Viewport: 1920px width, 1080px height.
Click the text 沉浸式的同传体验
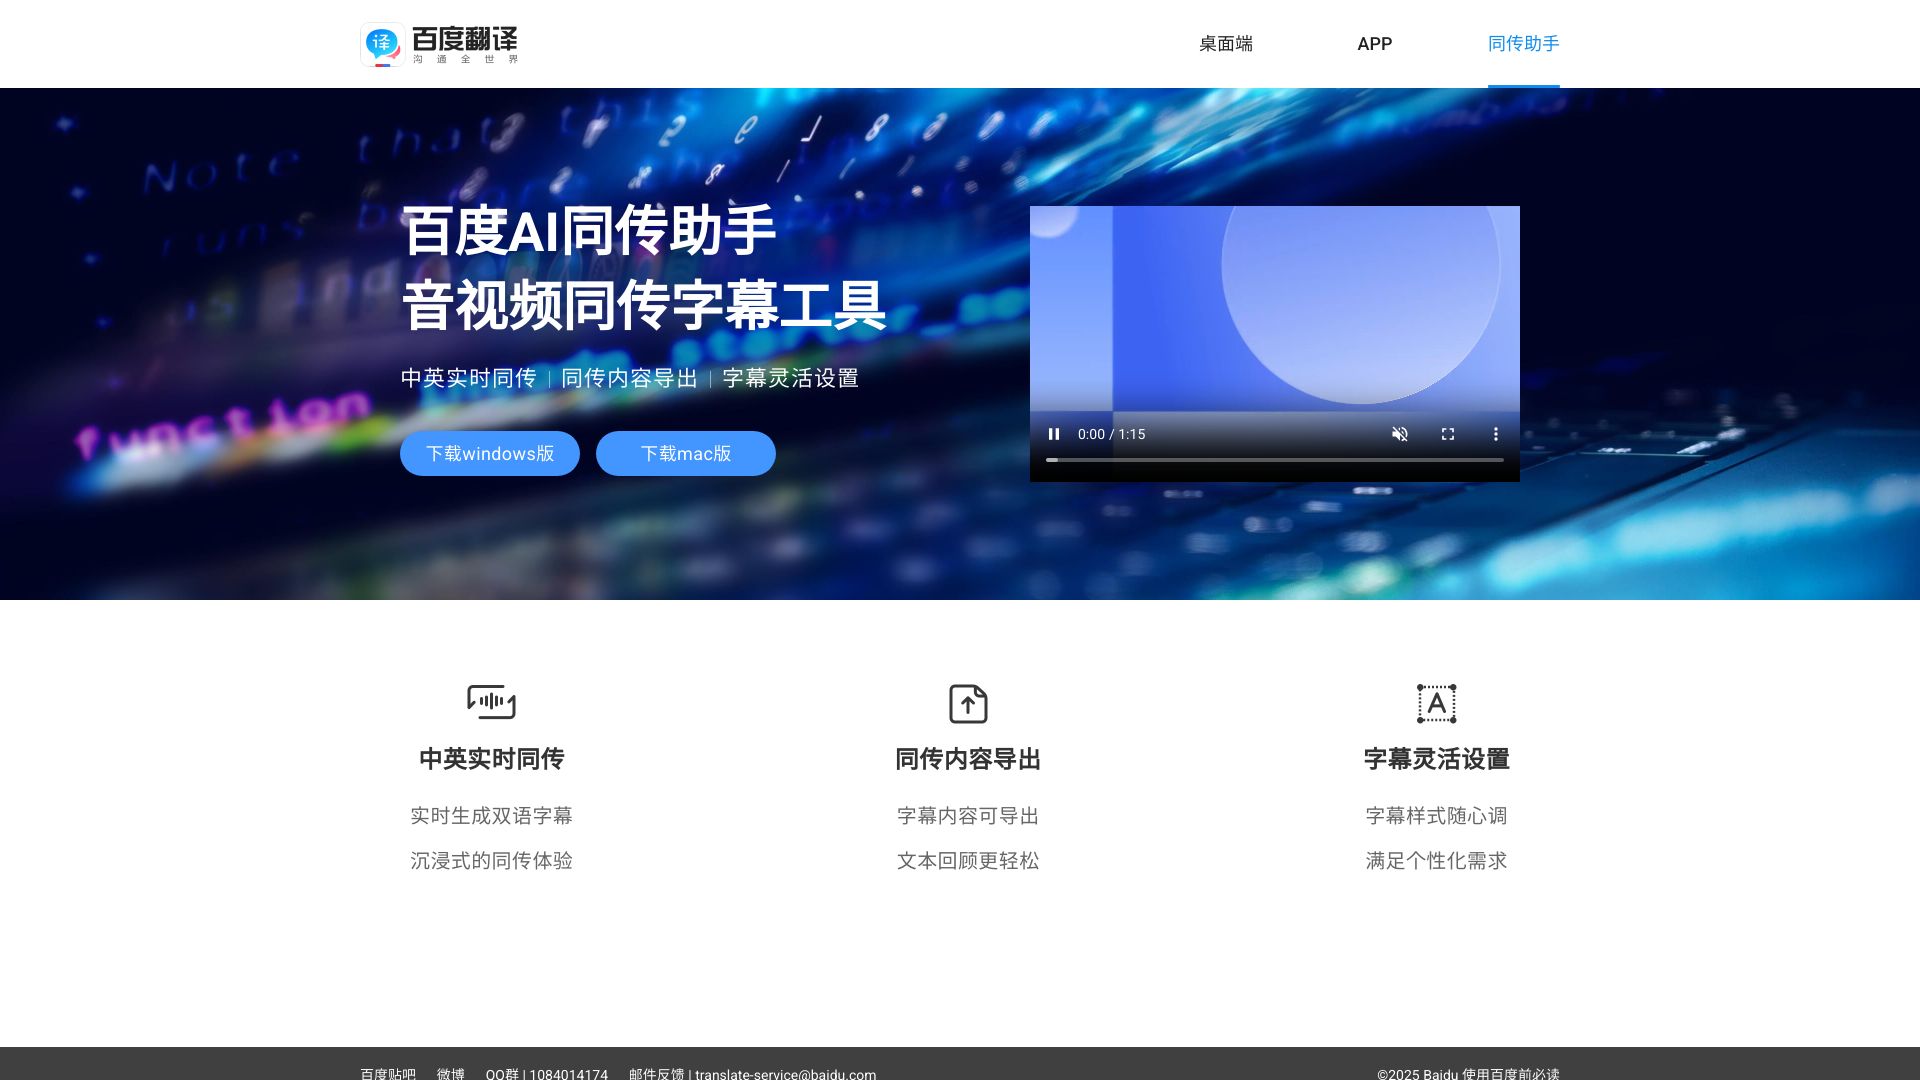tap(491, 861)
